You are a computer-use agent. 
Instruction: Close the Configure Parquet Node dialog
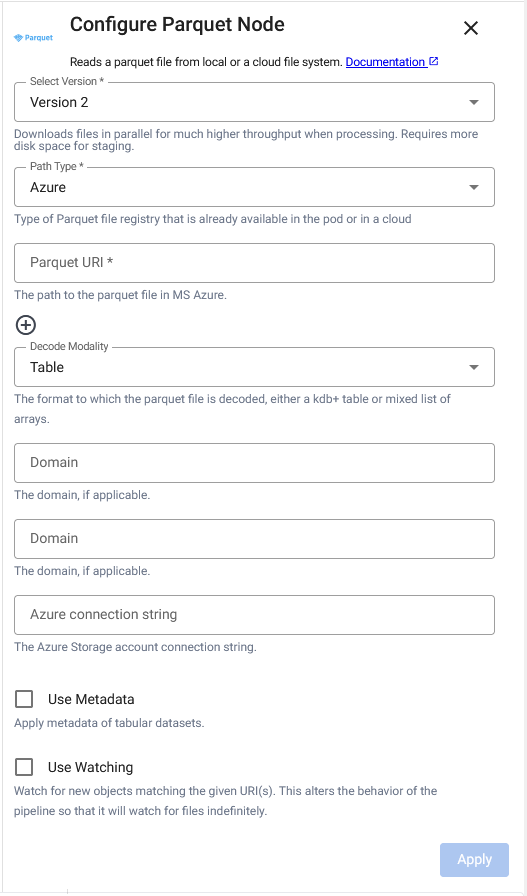(470, 28)
